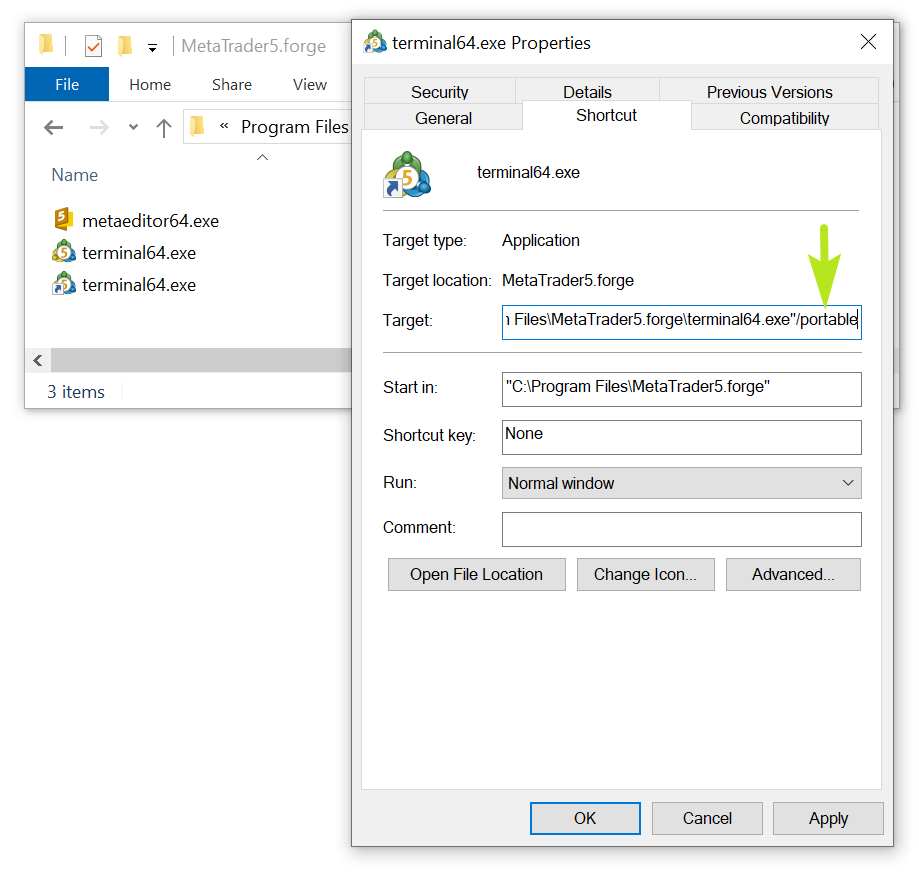
Task: Click the '3 items' status bar text
Action: click(76, 391)
